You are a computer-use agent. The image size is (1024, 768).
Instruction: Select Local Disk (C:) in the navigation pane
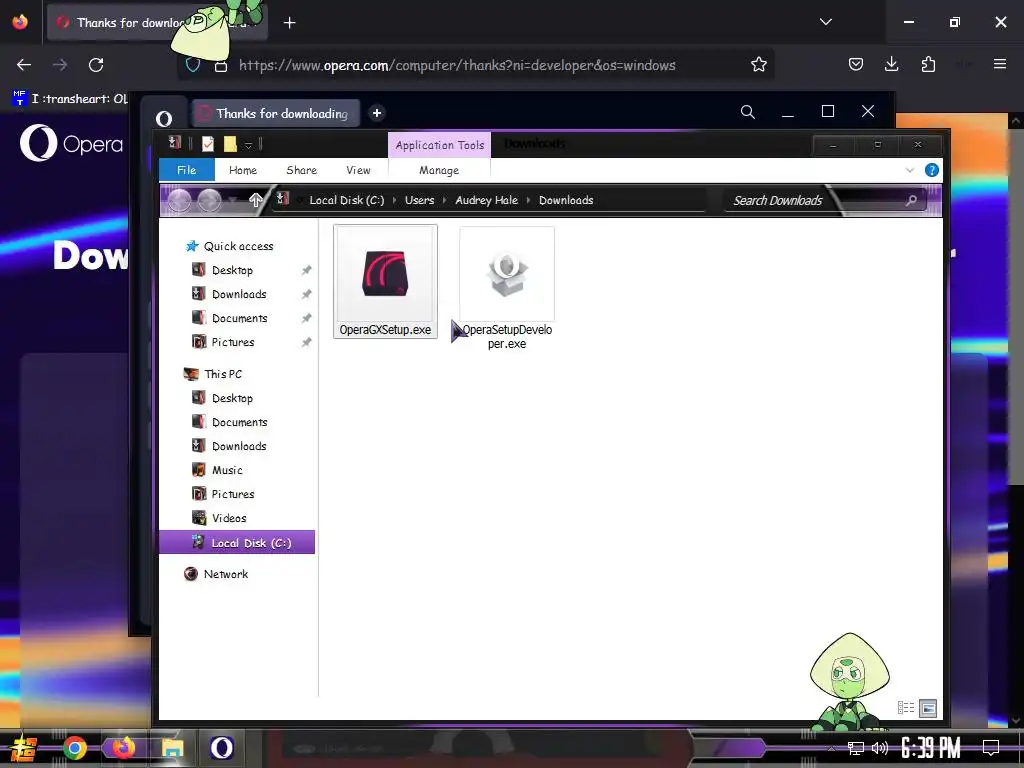coord(237,543)
